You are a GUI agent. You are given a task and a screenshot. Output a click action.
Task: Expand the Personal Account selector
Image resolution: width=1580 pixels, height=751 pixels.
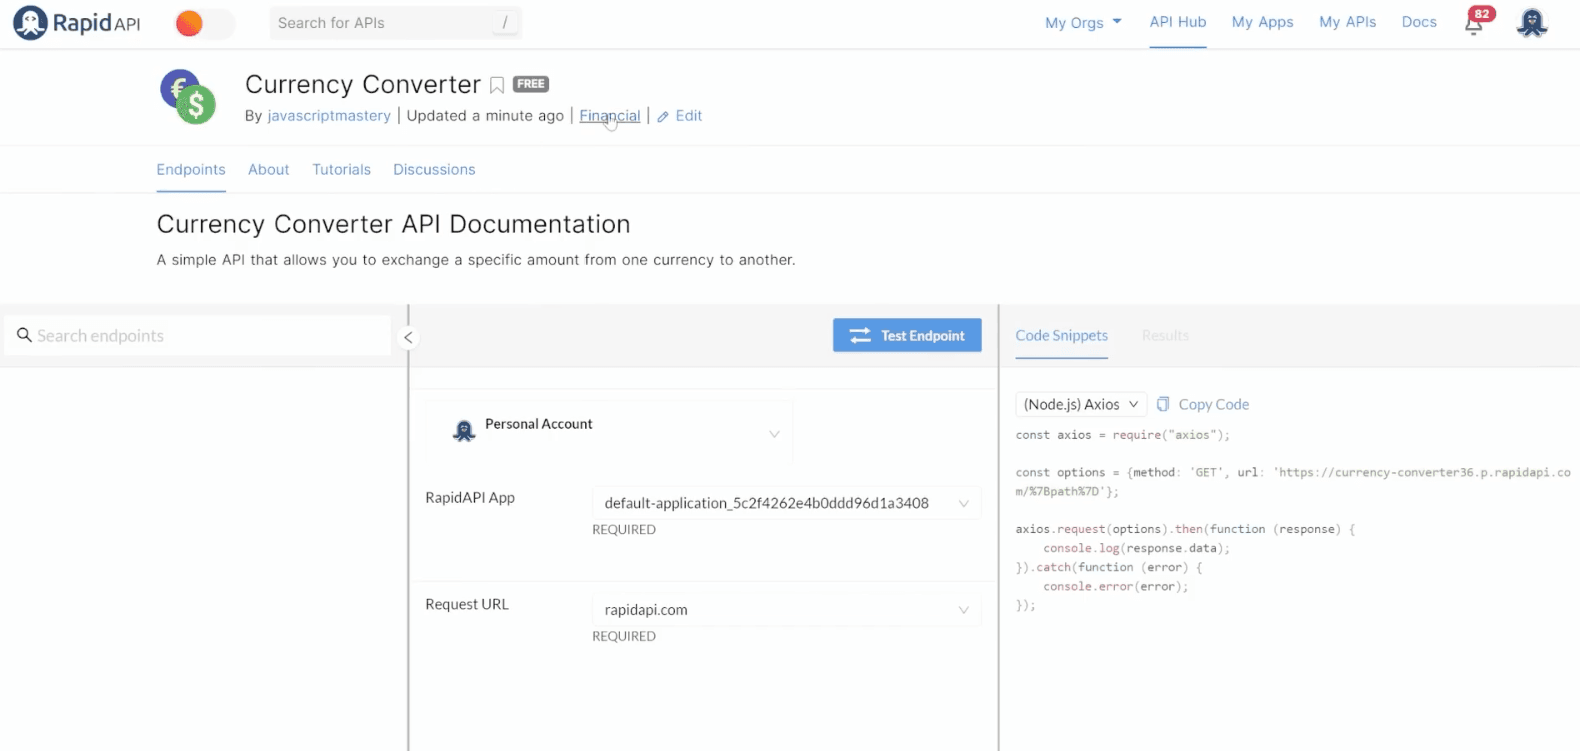click(609, 432)
